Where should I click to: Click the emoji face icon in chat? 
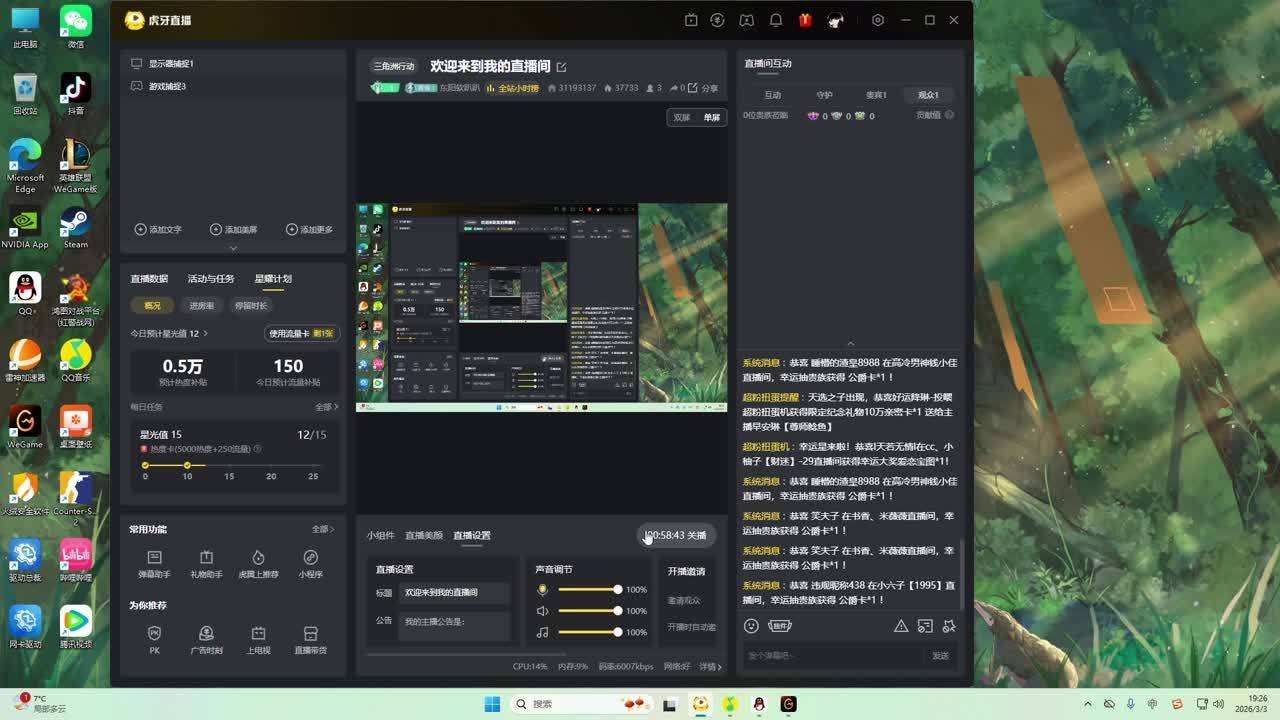point(751,626)
